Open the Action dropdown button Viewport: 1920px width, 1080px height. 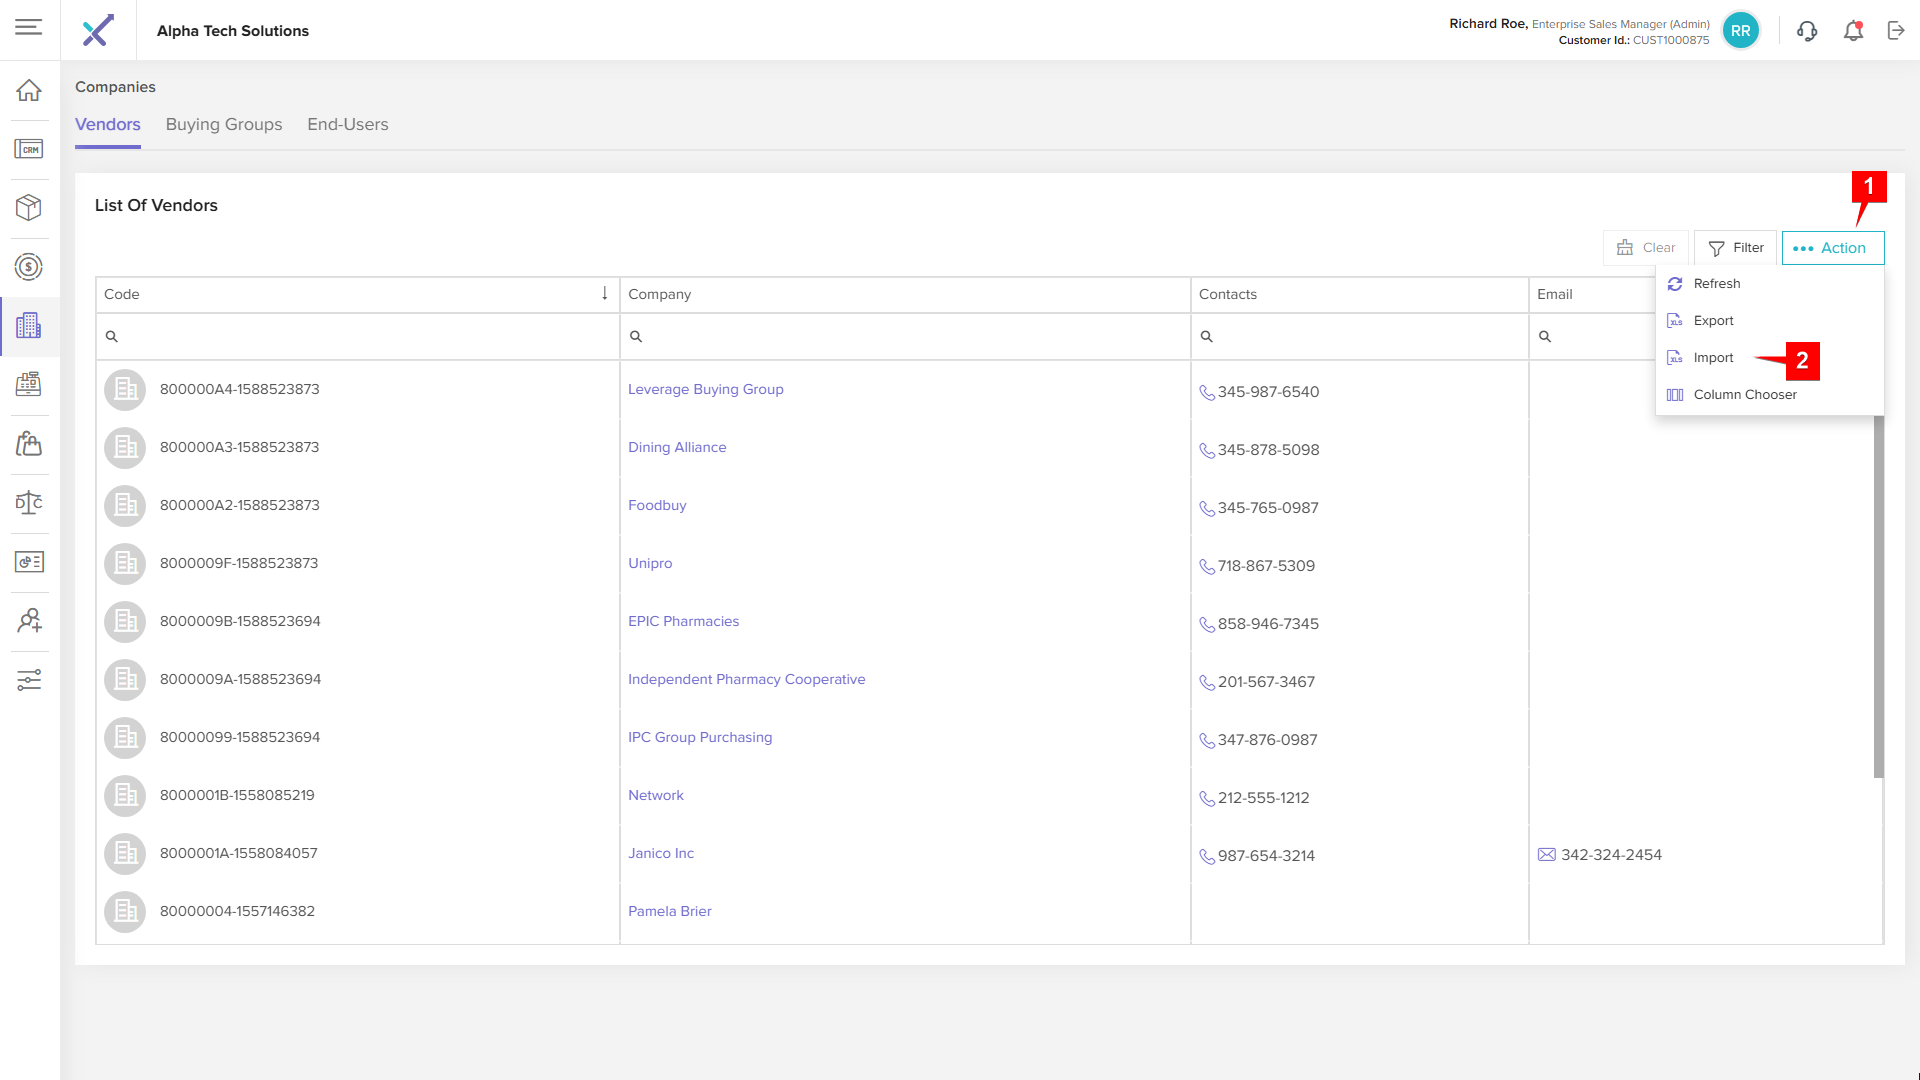pyautogui.click(x=1832, y=248)
